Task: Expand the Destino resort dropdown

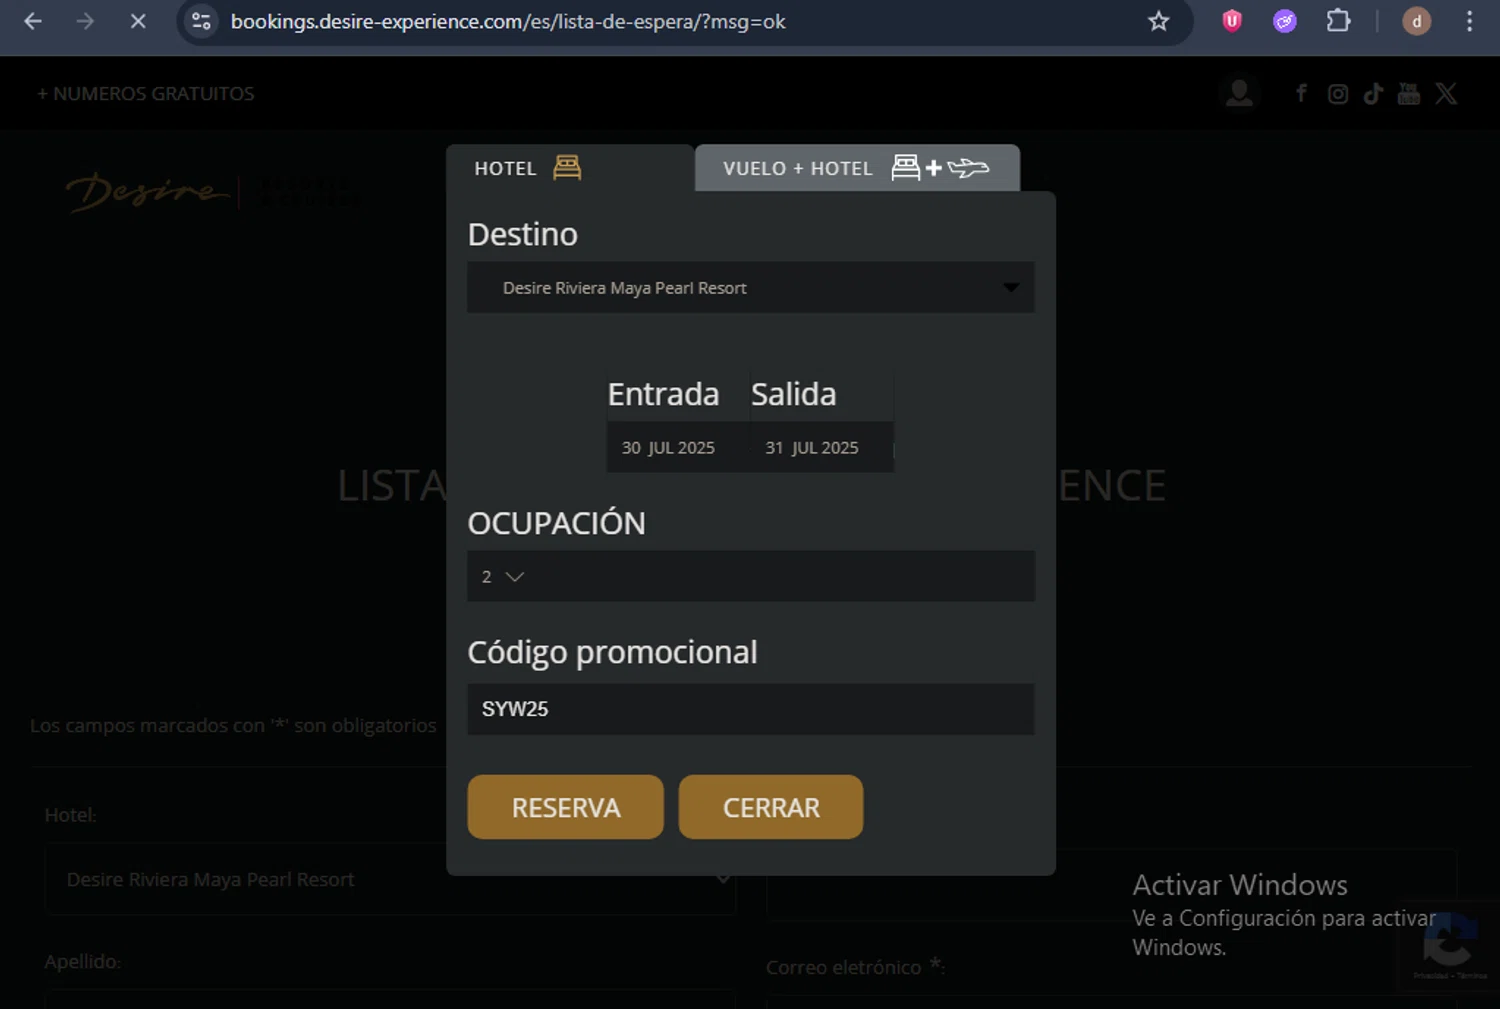Action: pyautogui.click(x=750, y=288)
